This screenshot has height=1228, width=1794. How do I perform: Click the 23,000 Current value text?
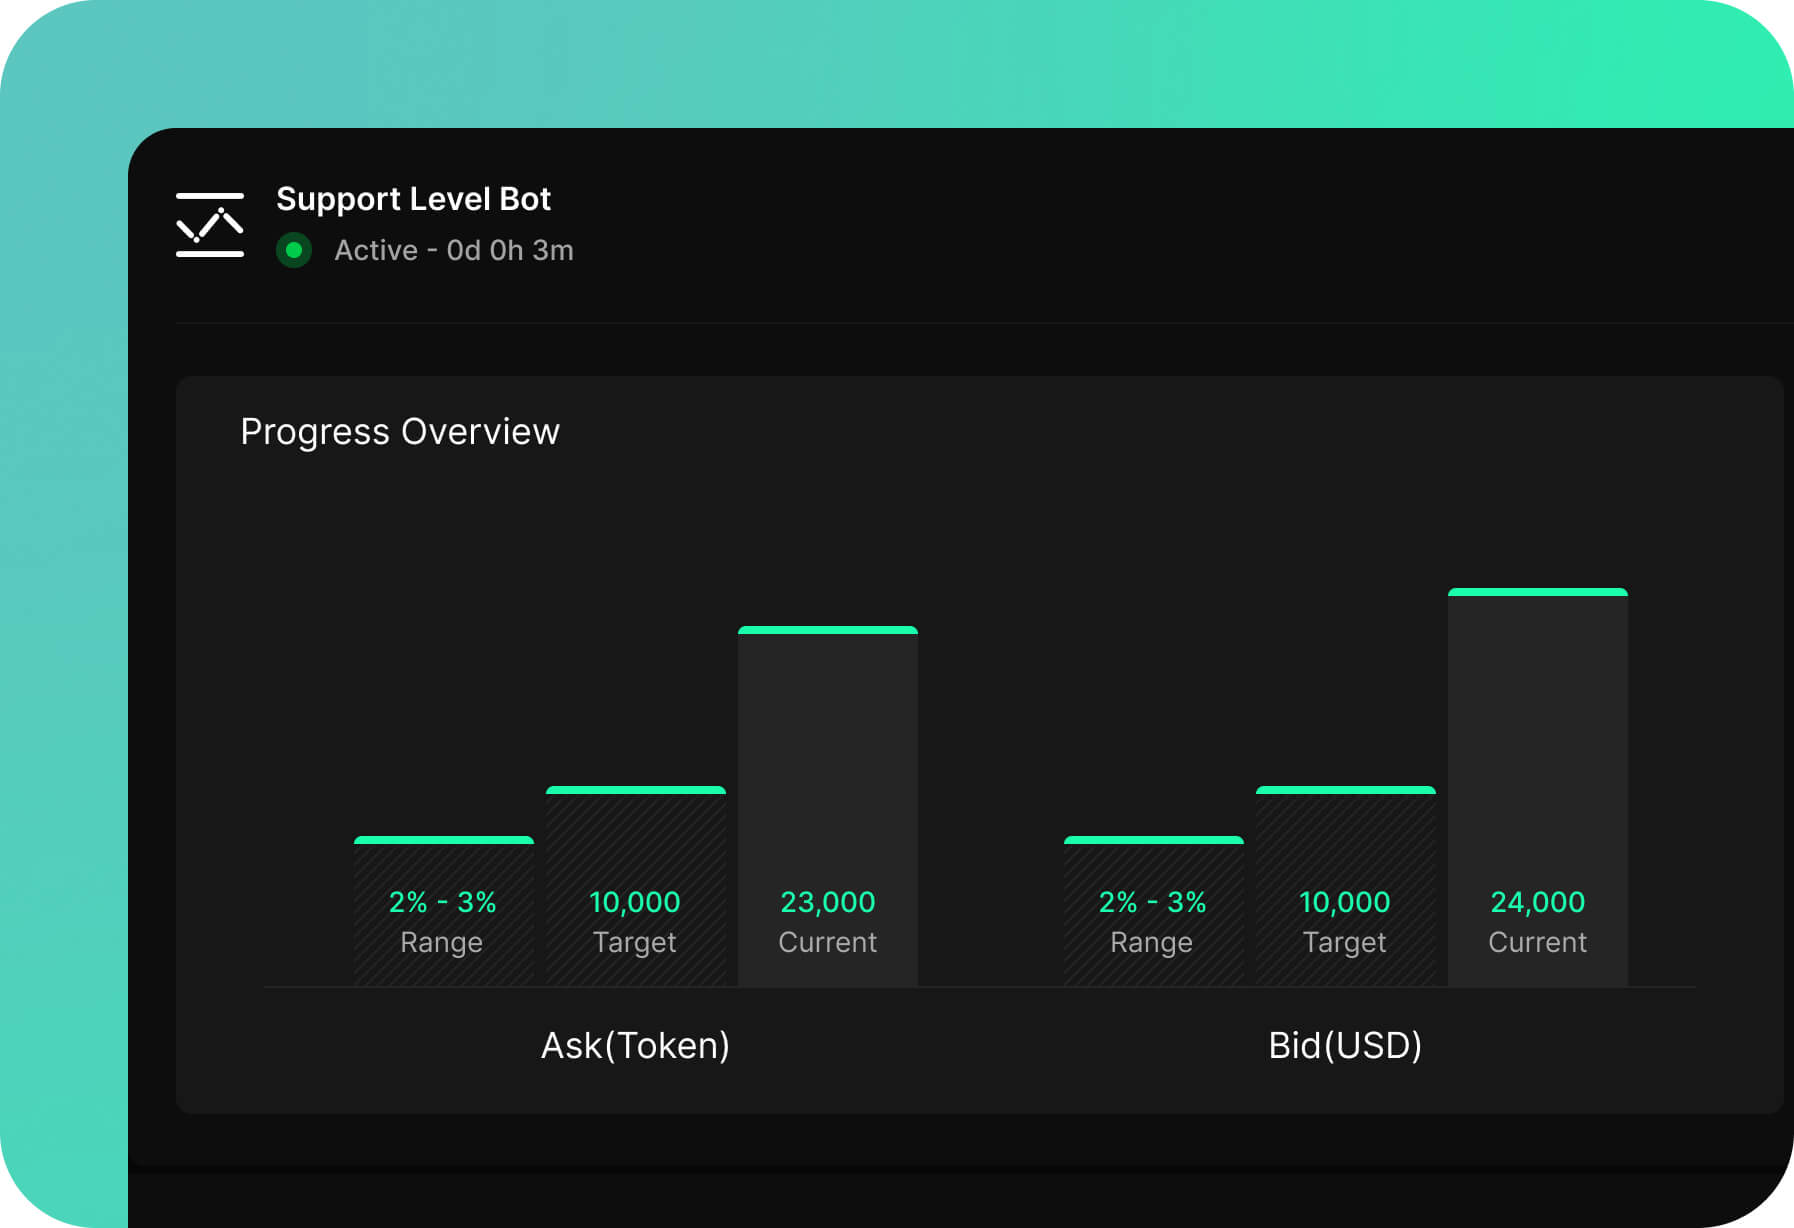[828, 901]
